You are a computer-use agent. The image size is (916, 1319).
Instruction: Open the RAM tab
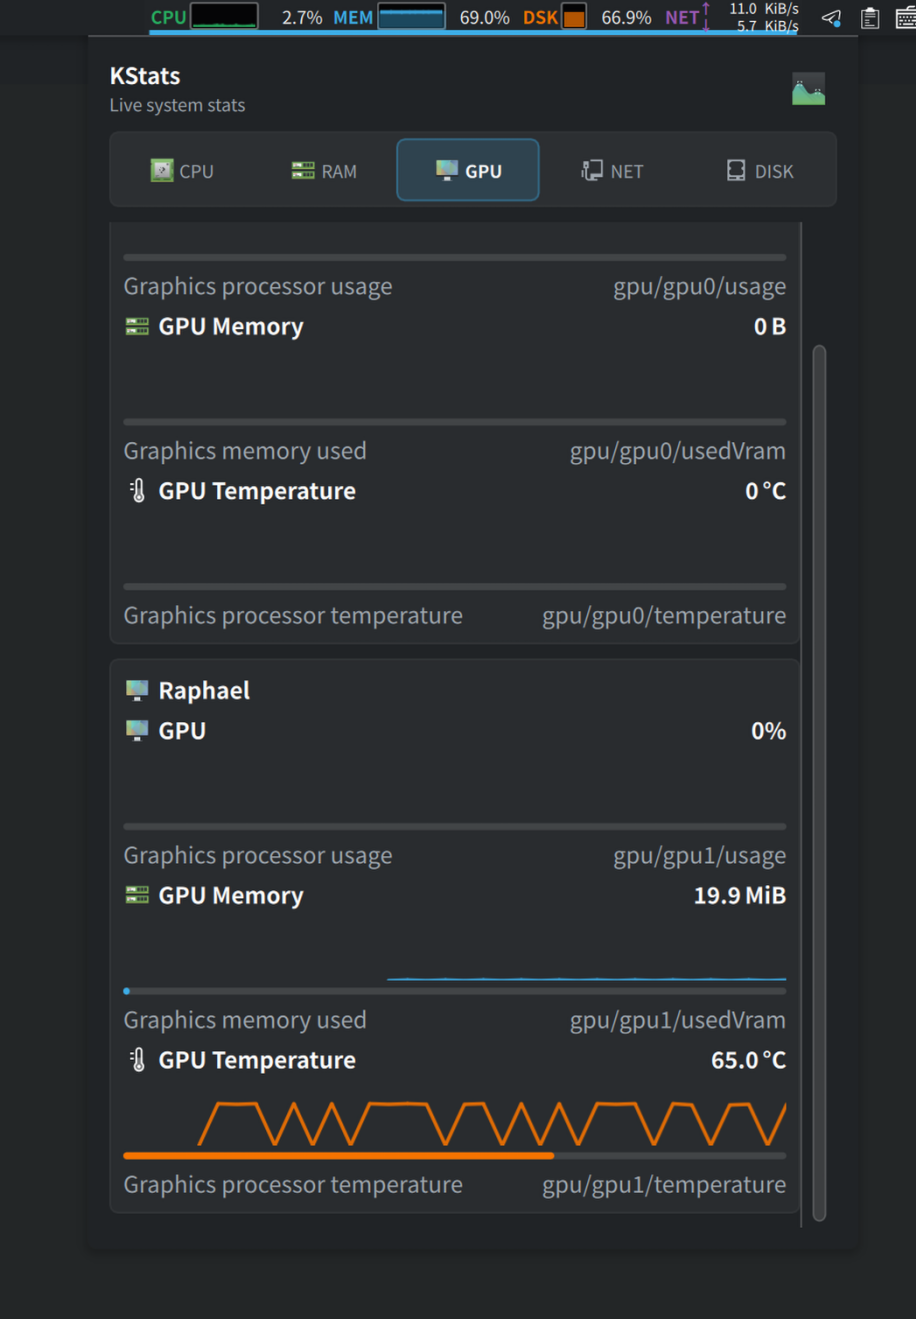pyautogui.click(x=324, y=171)
